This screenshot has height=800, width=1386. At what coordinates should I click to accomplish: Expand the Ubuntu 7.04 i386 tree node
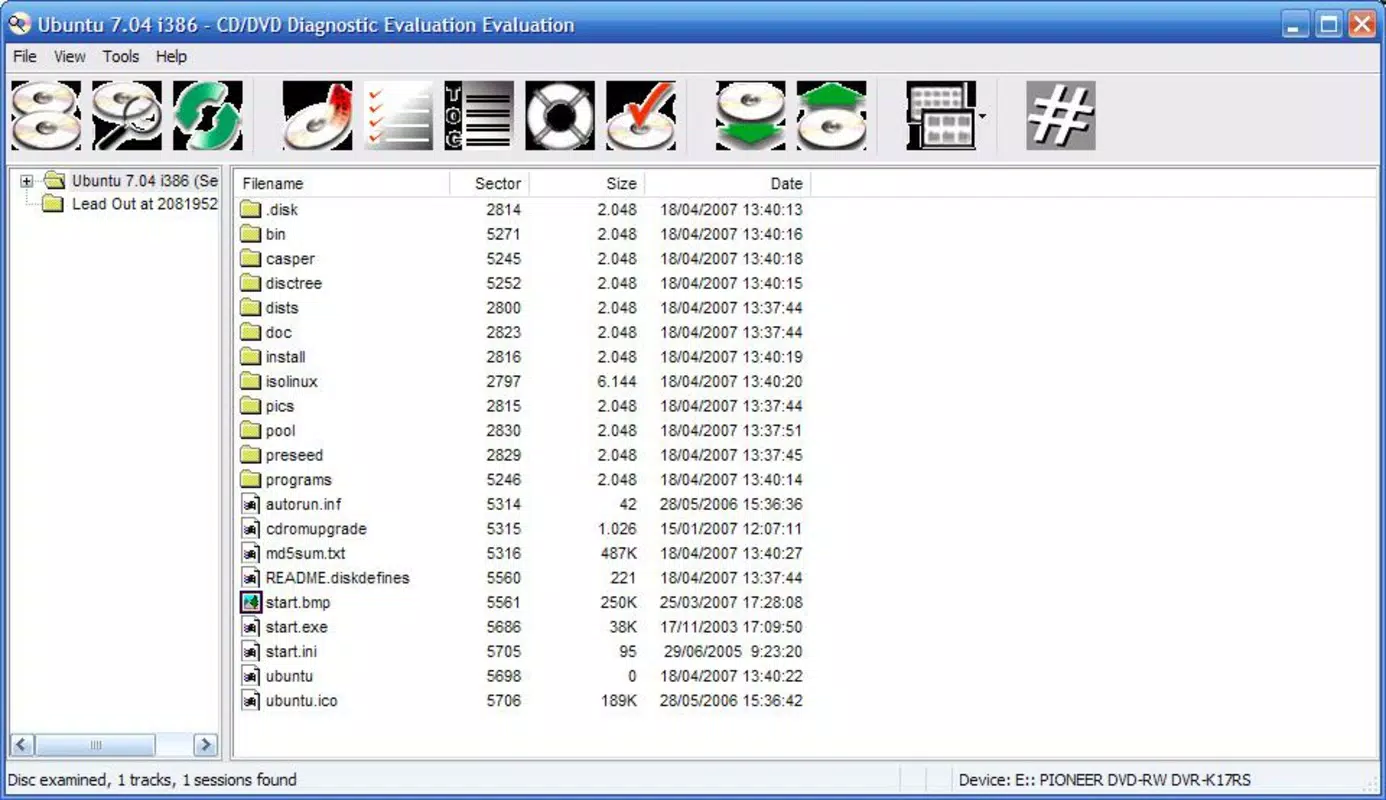(x=27, y=181)
